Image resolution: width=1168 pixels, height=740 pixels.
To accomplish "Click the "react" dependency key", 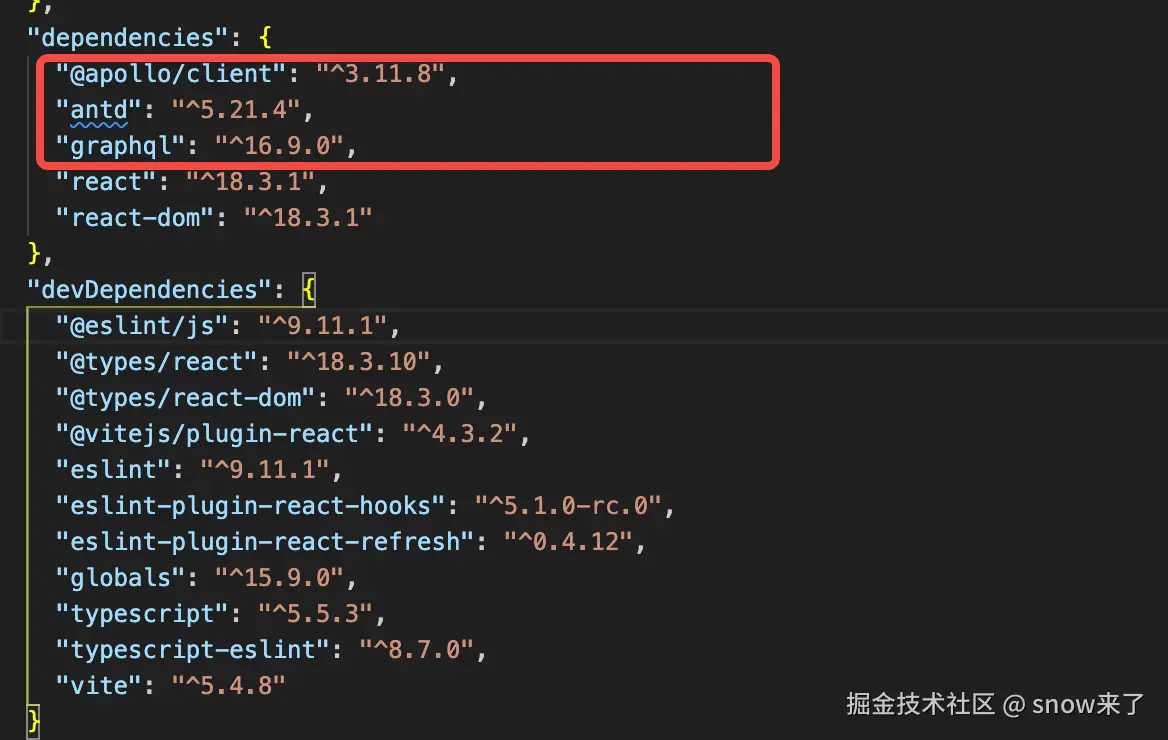I will [x=106, y=182].
